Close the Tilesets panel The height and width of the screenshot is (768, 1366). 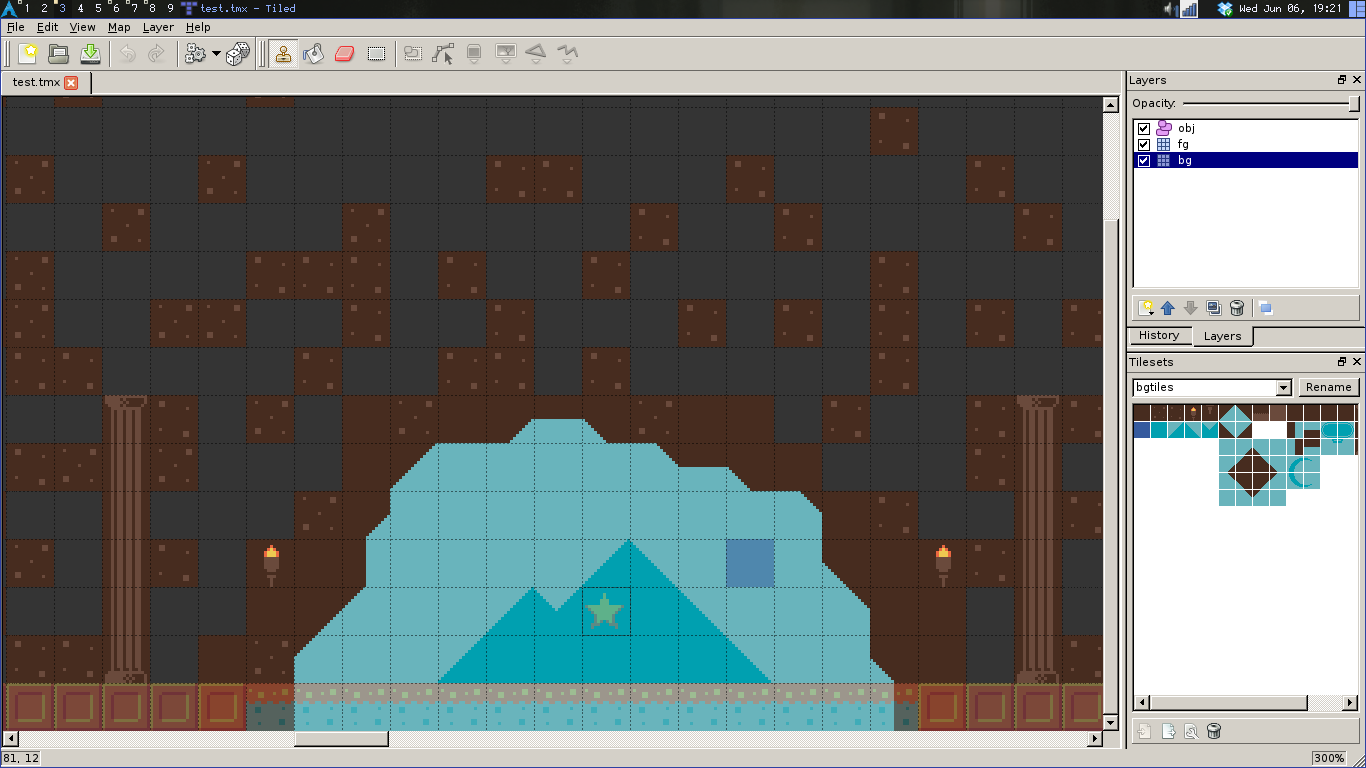click(1357, 362)
